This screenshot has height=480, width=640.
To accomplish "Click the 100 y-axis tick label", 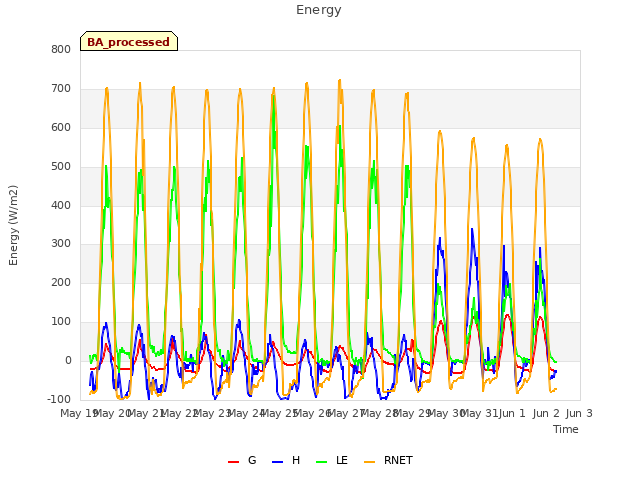I will 61,322.
